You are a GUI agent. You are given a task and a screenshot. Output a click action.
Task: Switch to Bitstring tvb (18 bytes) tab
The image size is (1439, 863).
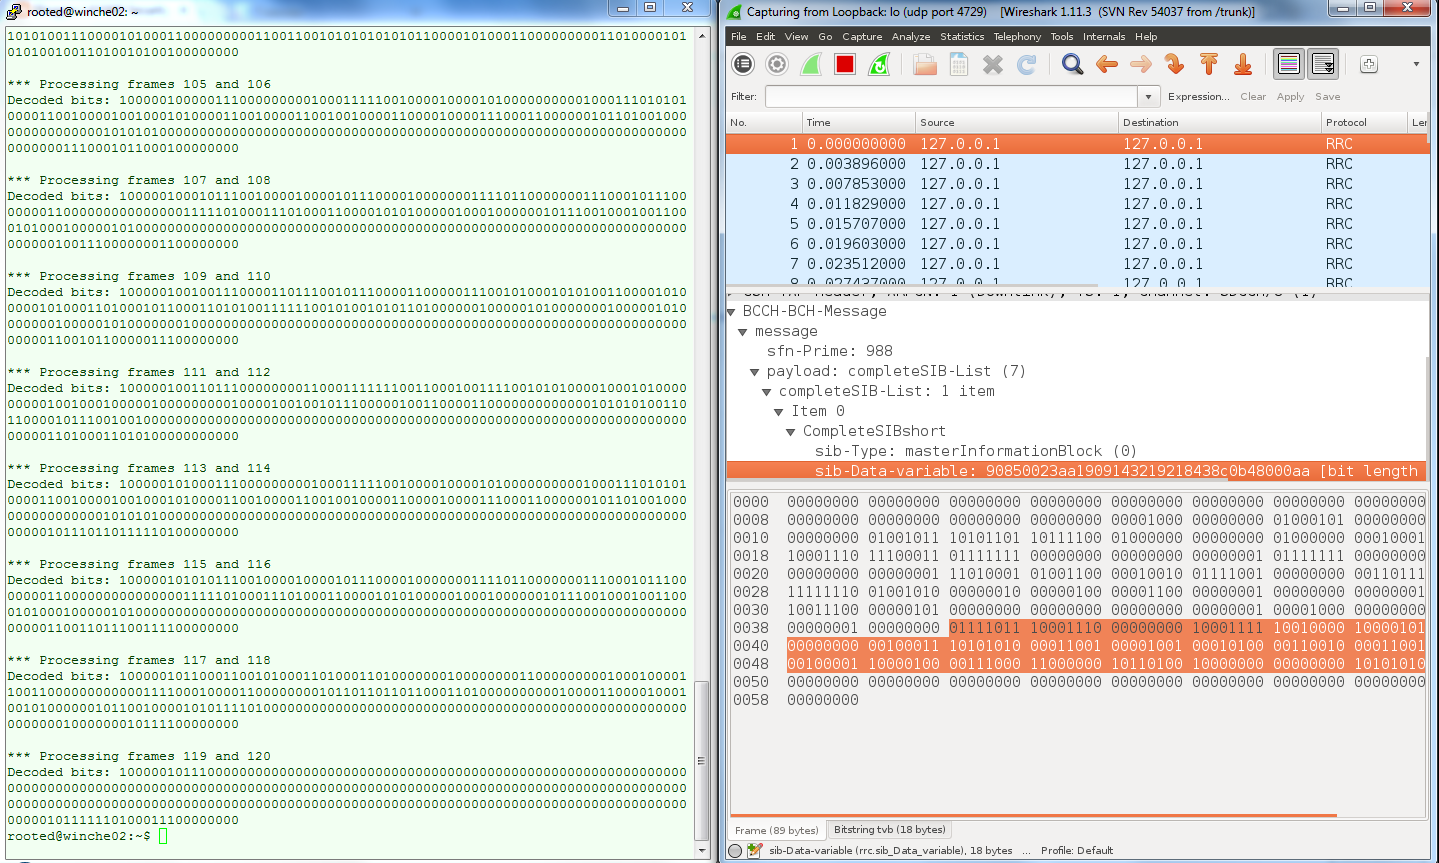[x=889, y=830]
